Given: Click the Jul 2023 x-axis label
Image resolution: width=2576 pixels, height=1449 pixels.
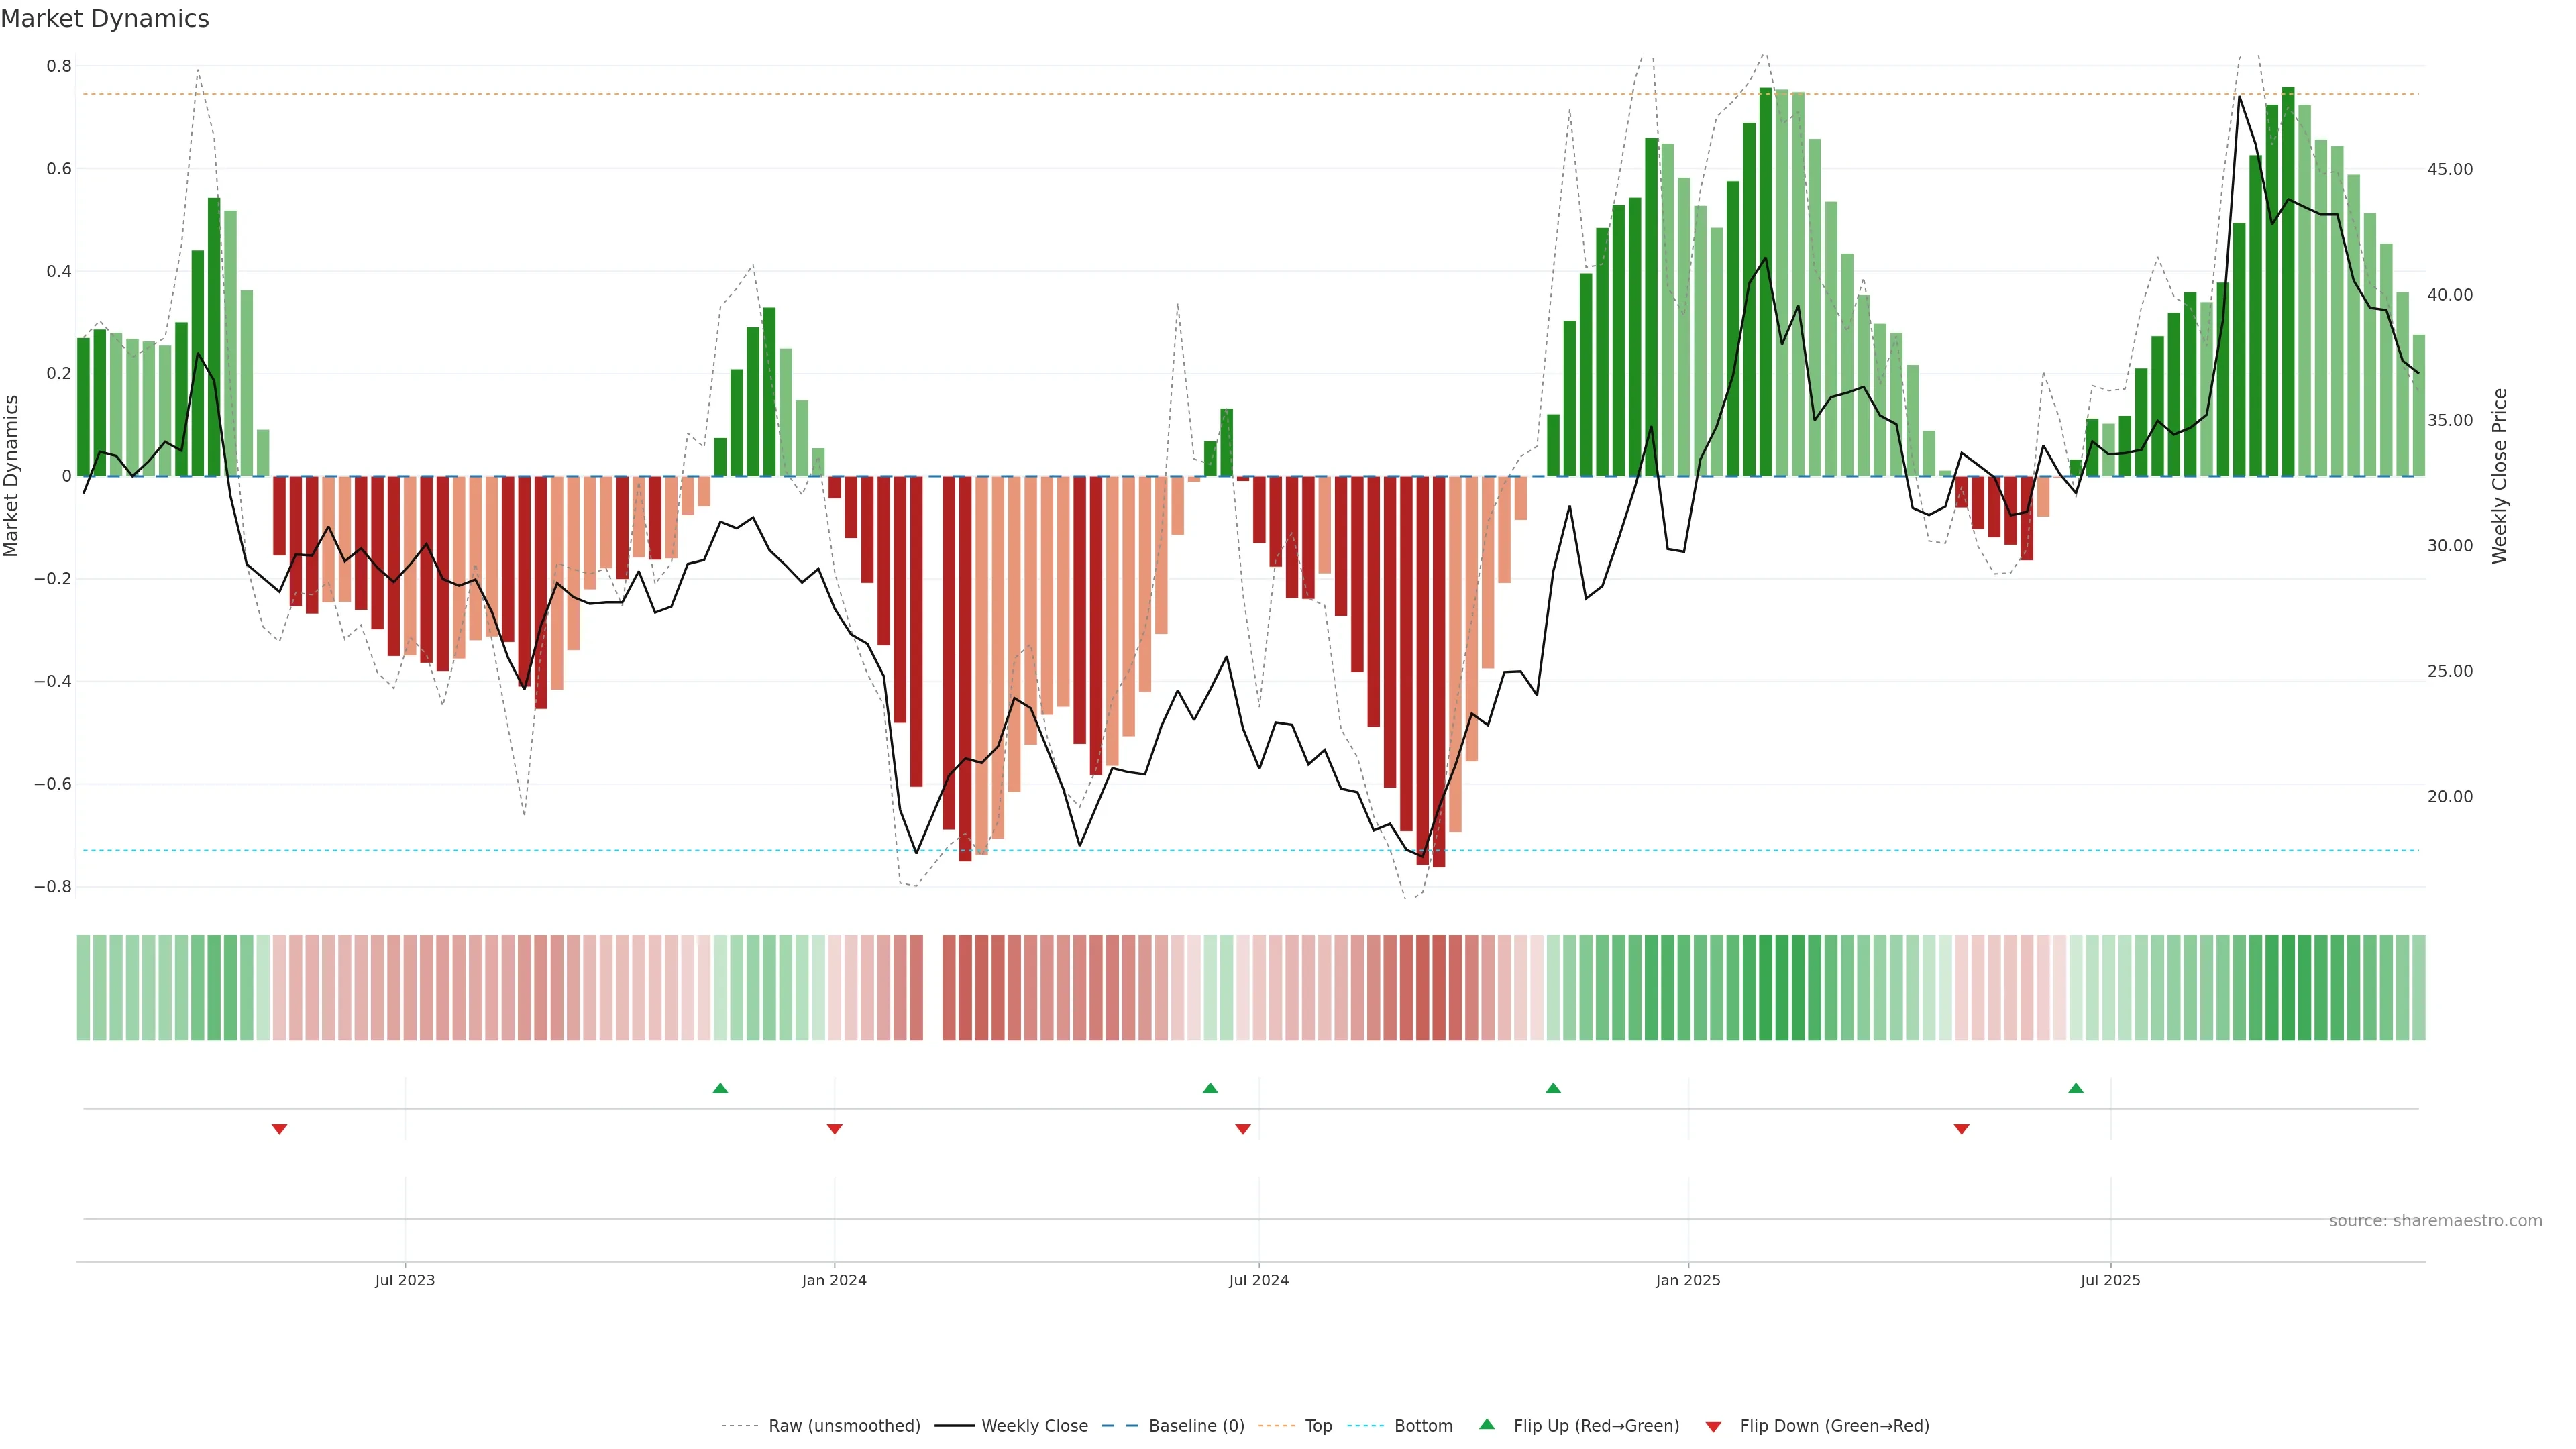Looking at the screenshot, I should coord(405,1280).
